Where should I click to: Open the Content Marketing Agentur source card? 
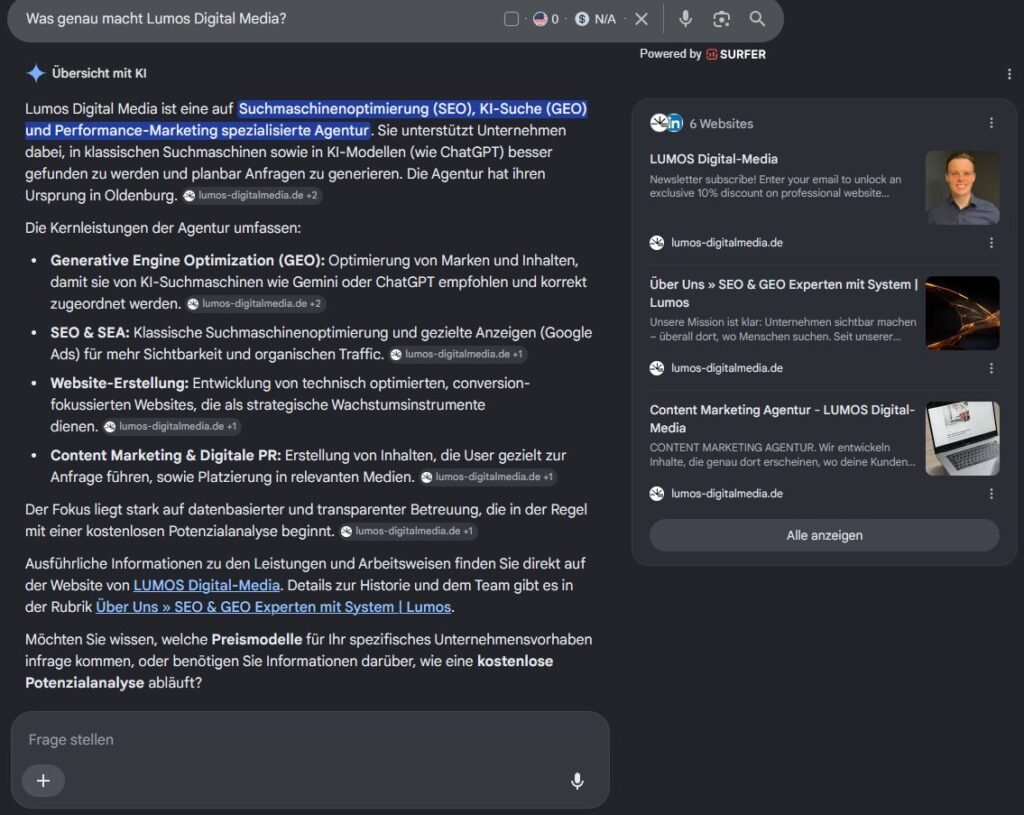coord(782,419)
